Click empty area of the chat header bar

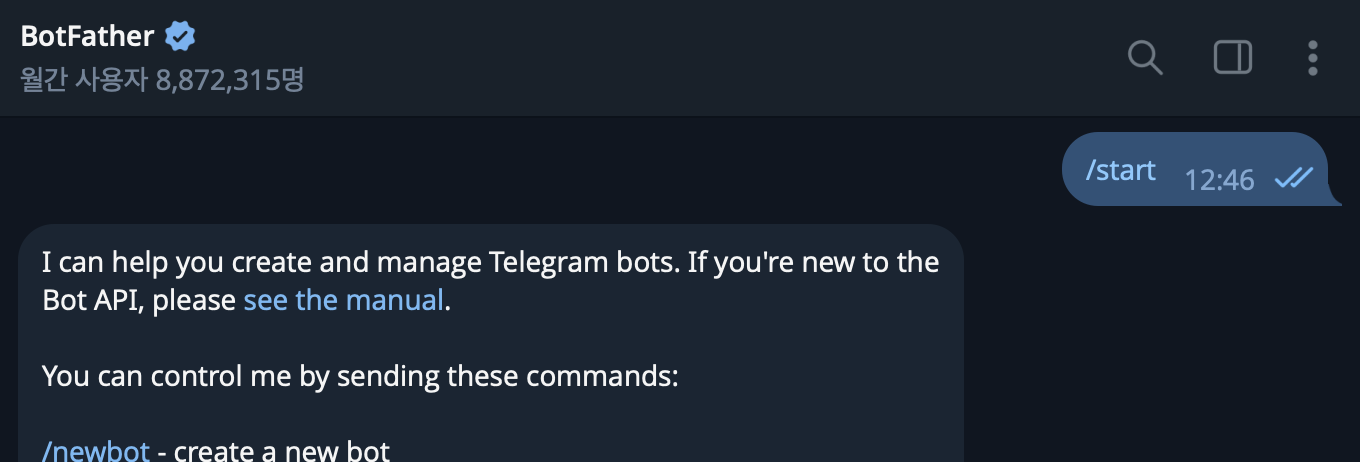click(x=700, y=57)
